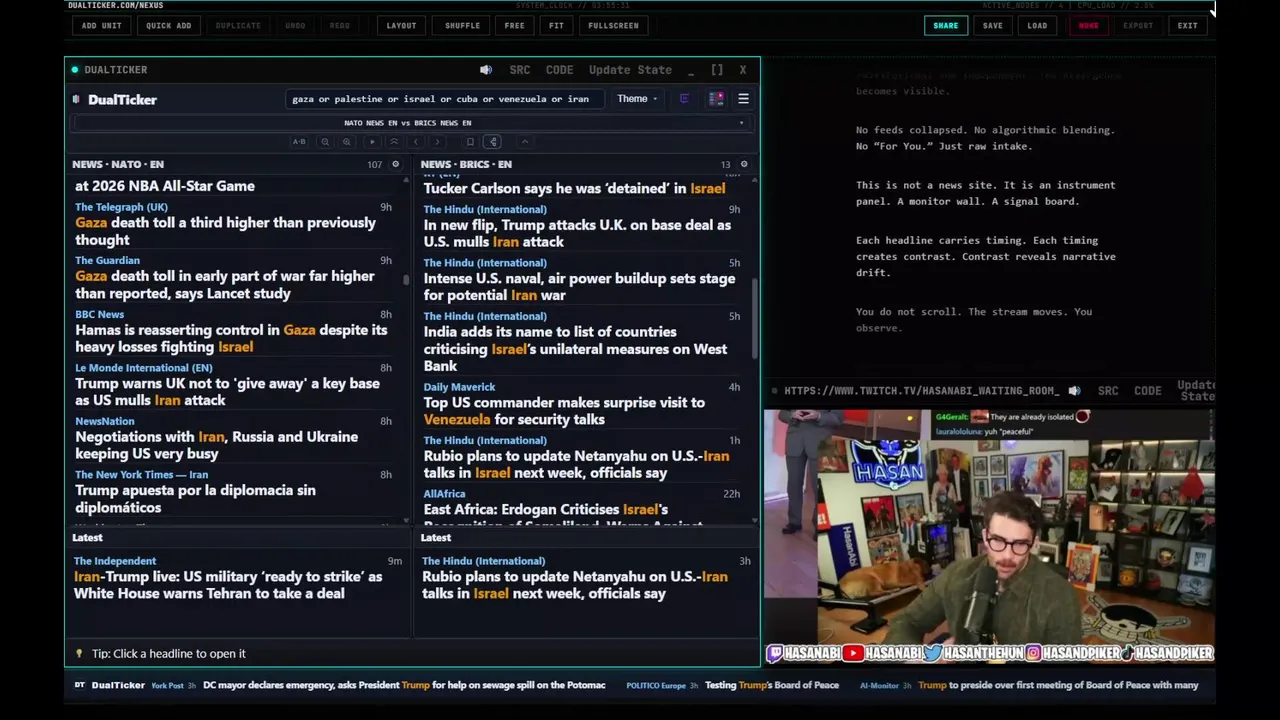Viewport: 1280px width, 720px height.
Task: Click the LAYOUT button
Action: pos(402,26)
